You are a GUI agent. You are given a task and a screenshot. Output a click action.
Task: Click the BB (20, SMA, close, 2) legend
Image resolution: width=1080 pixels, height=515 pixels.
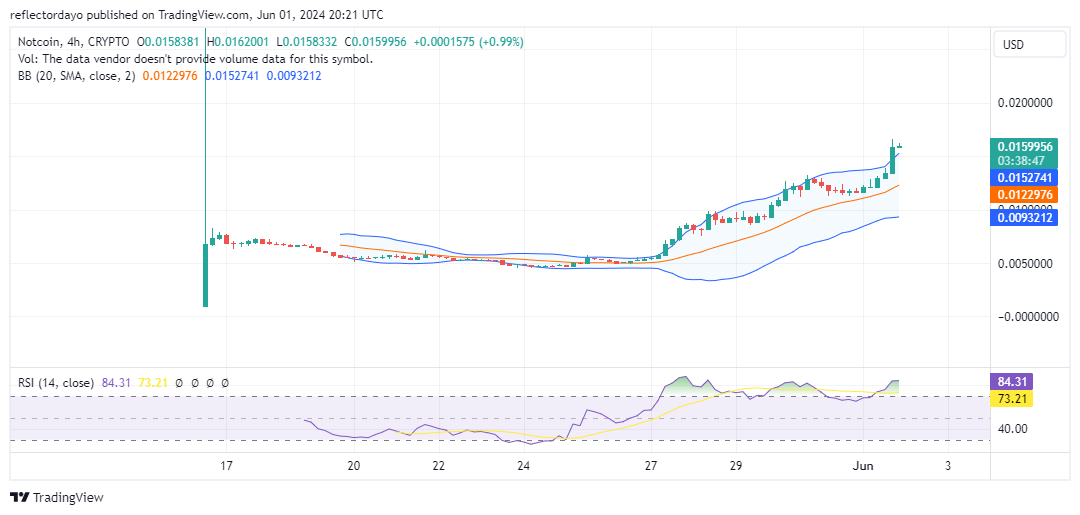(x=78, y=76)
